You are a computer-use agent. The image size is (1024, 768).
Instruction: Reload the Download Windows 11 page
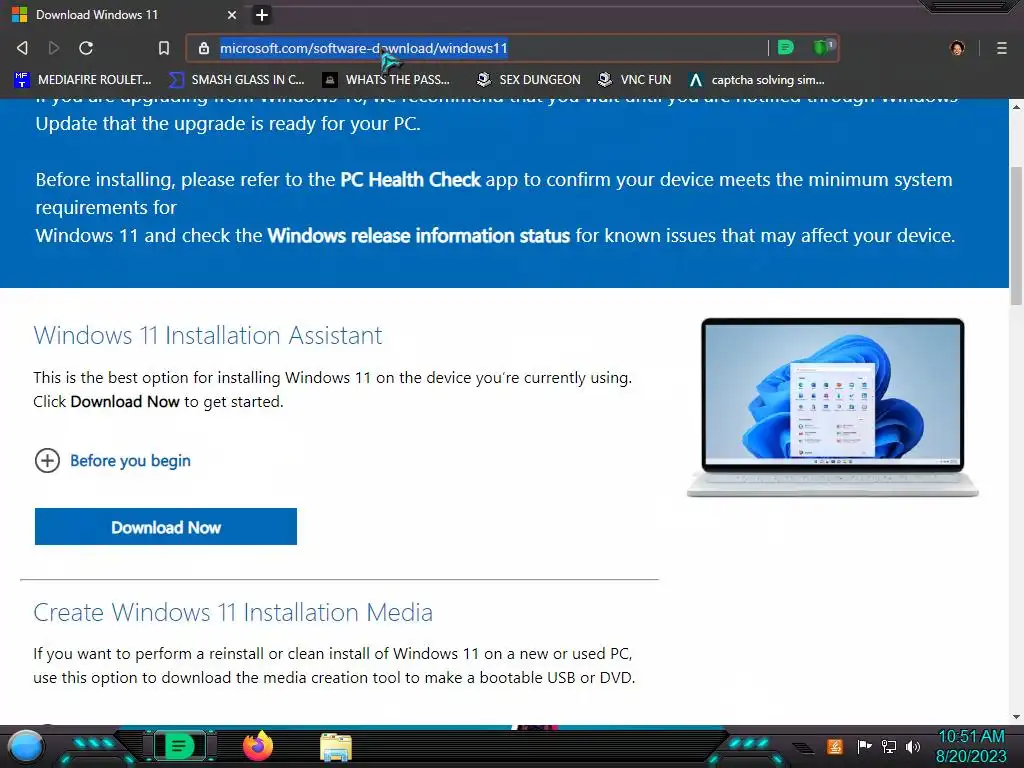(86, 48)
